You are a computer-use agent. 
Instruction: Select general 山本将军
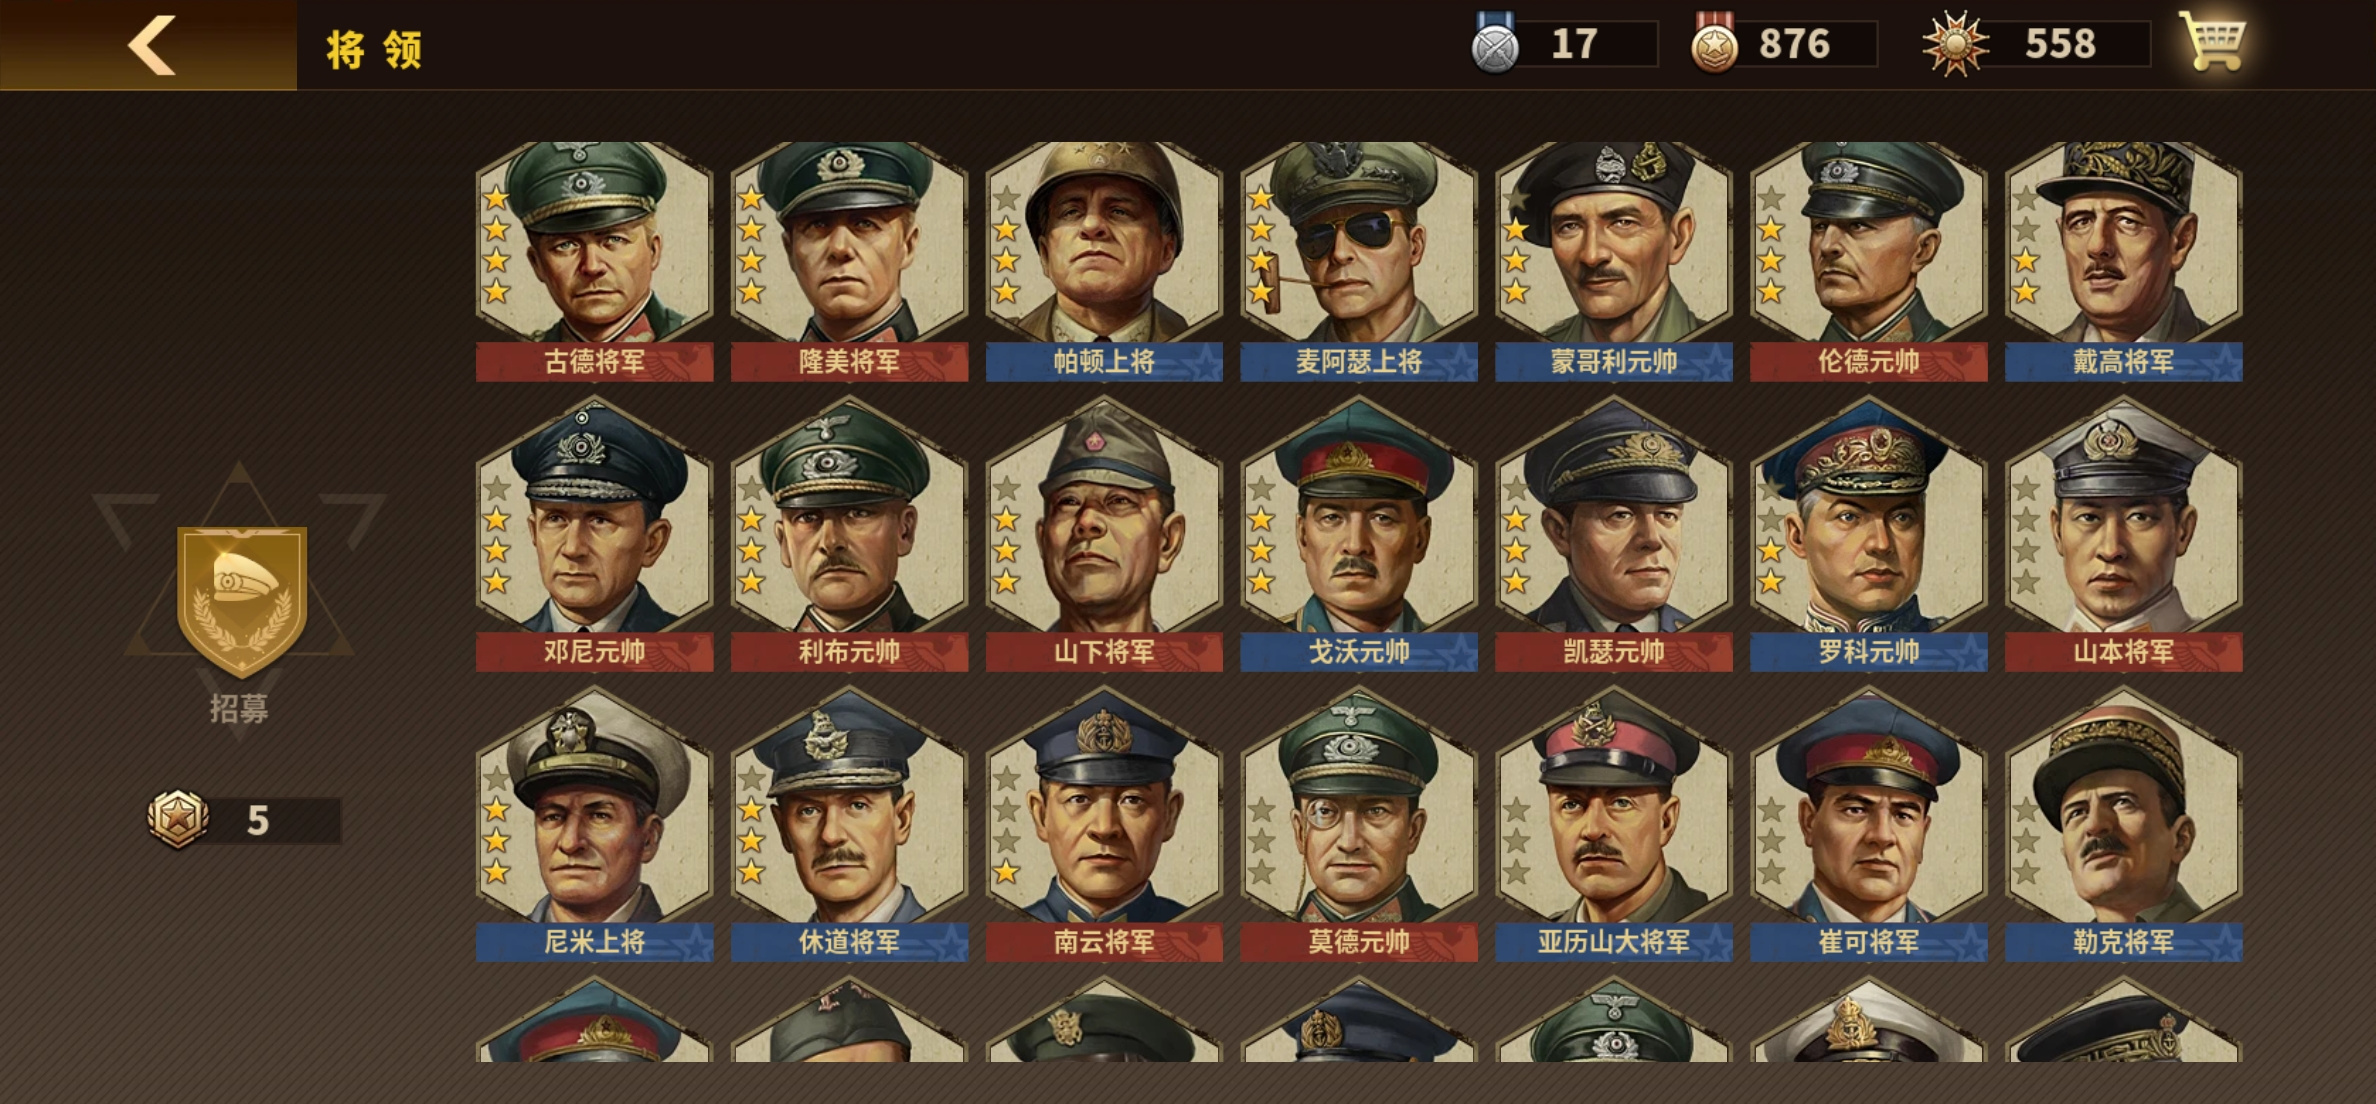(x=2124, y=534)
